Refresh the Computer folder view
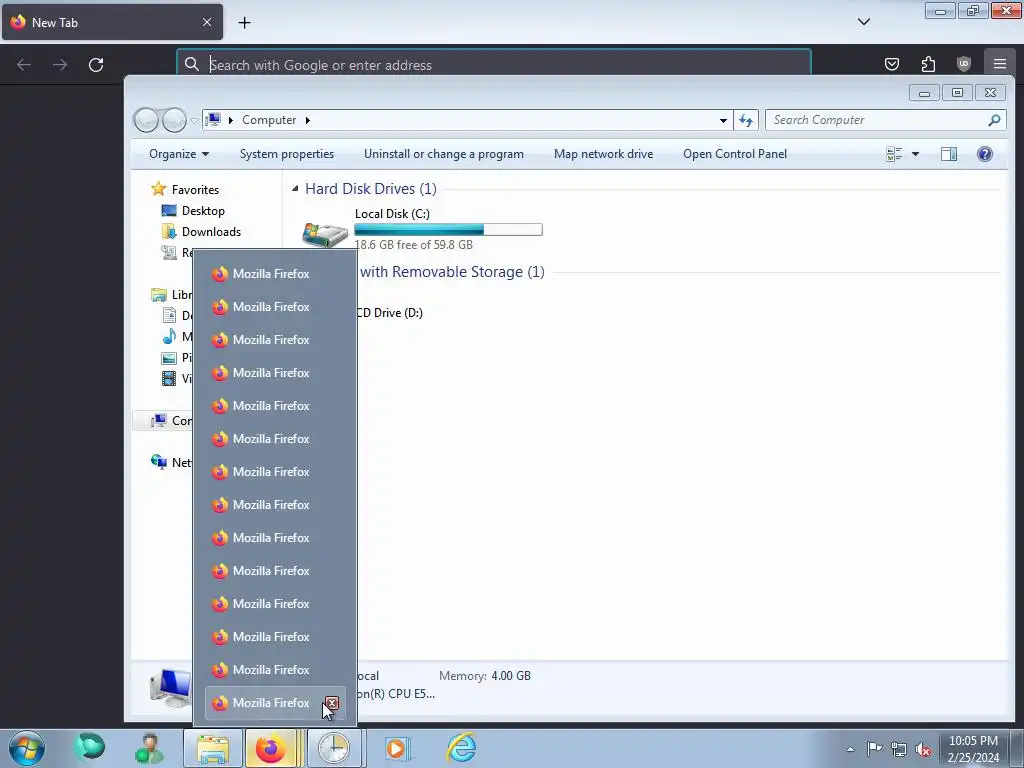Screen dimensions: 1024x768 (x=746, y=120)
